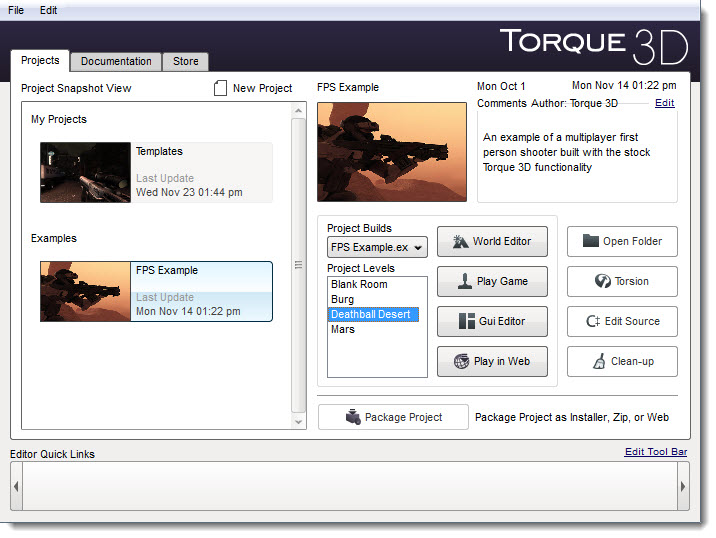Select the FPS Example entry title in list
The image size is (716, 538).
point(167,270)
